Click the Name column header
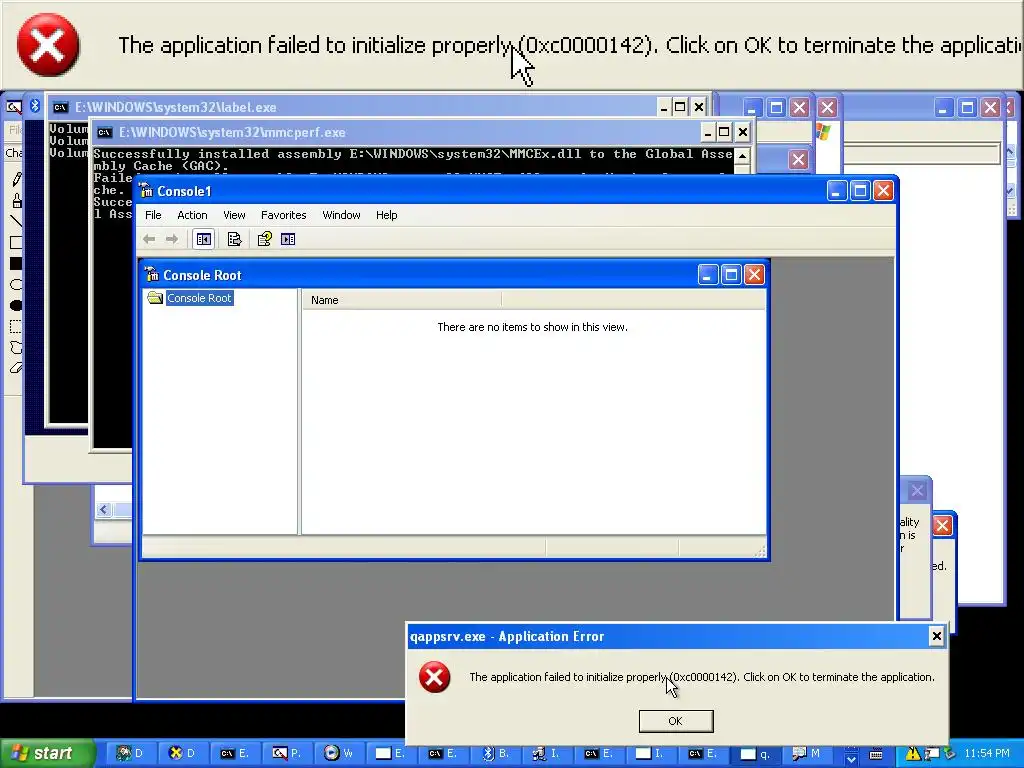The width and height of the screenshot is (1024, 768). click(x=402, y=300)
